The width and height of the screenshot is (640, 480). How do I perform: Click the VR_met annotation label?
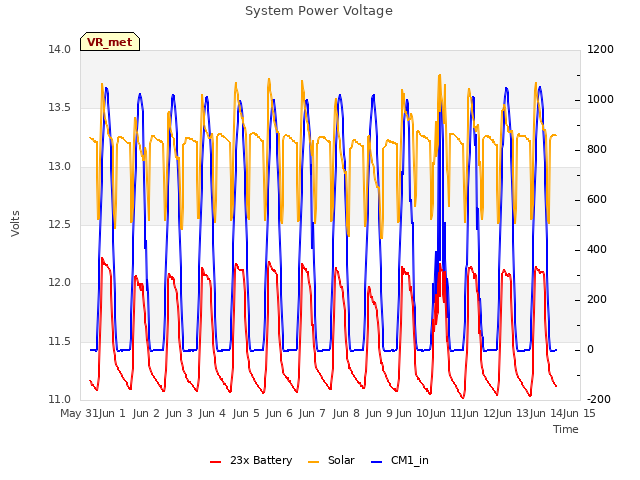pyautogui.click(x=110, y=42)
